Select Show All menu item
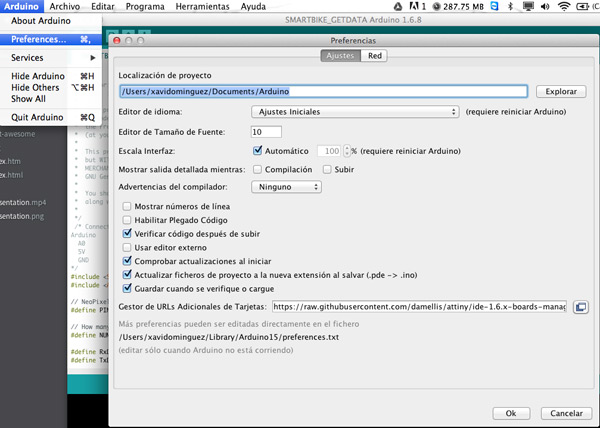Image resolution: width=600 pixels, height=428 pixels. pyautogui.click(x=51, y=99)
